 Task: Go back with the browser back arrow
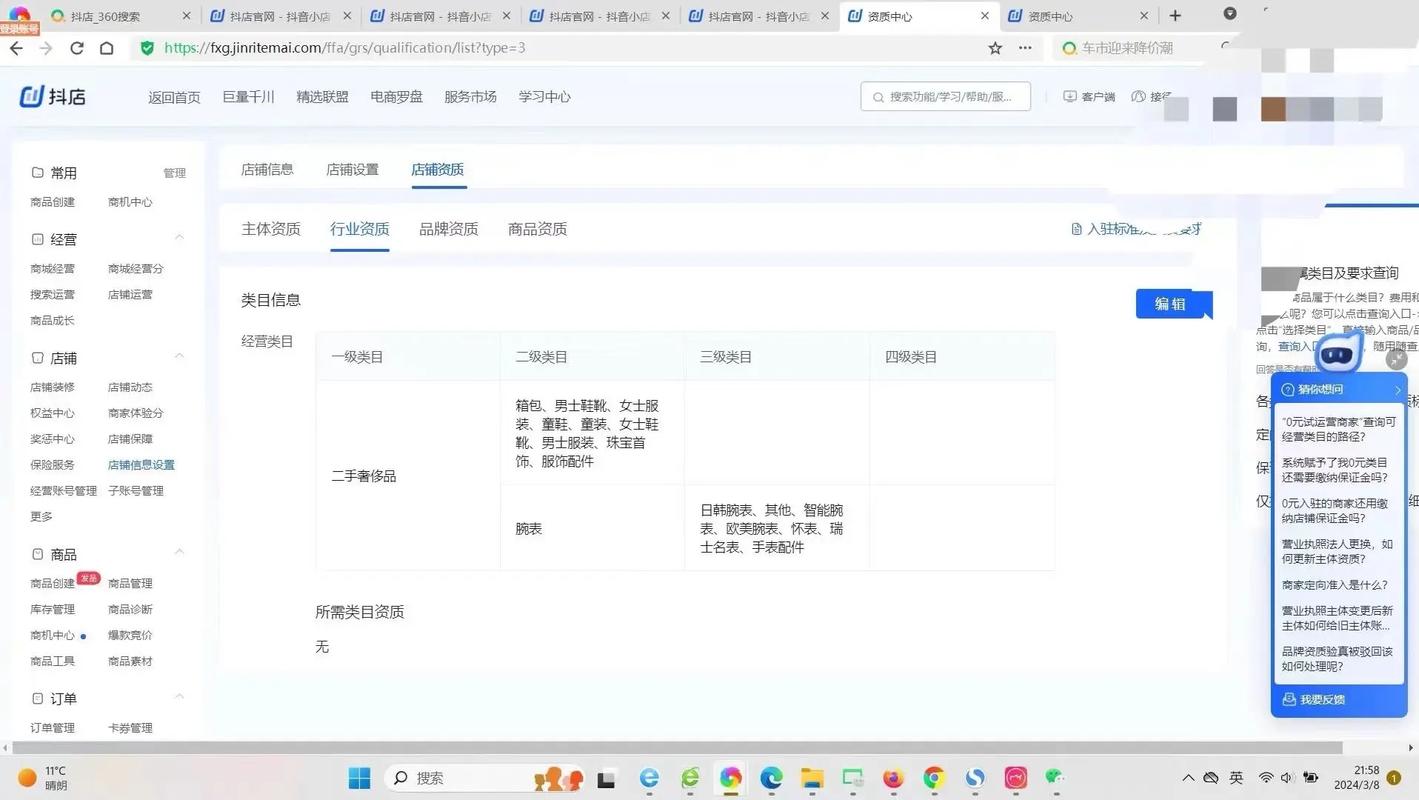pyautogui.click(x=16, y=48)
